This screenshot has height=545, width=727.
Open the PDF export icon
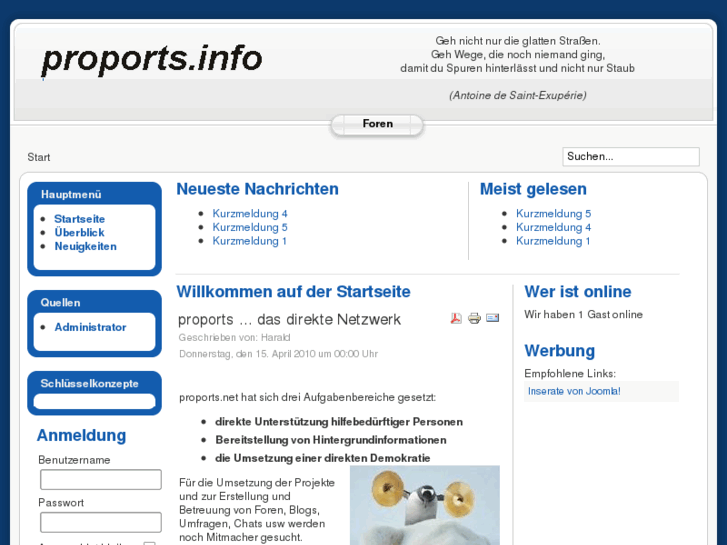456,318
